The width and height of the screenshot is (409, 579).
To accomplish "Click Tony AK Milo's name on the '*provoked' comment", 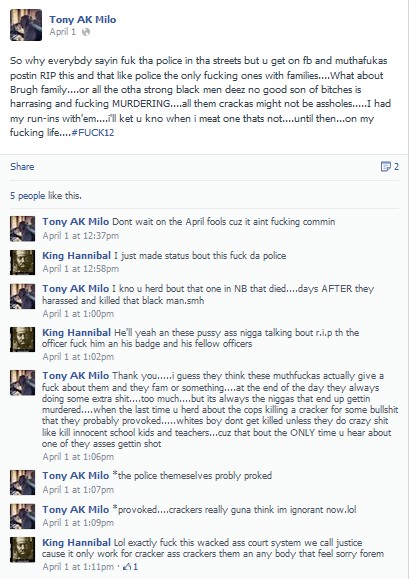I will tap(76, 510).
